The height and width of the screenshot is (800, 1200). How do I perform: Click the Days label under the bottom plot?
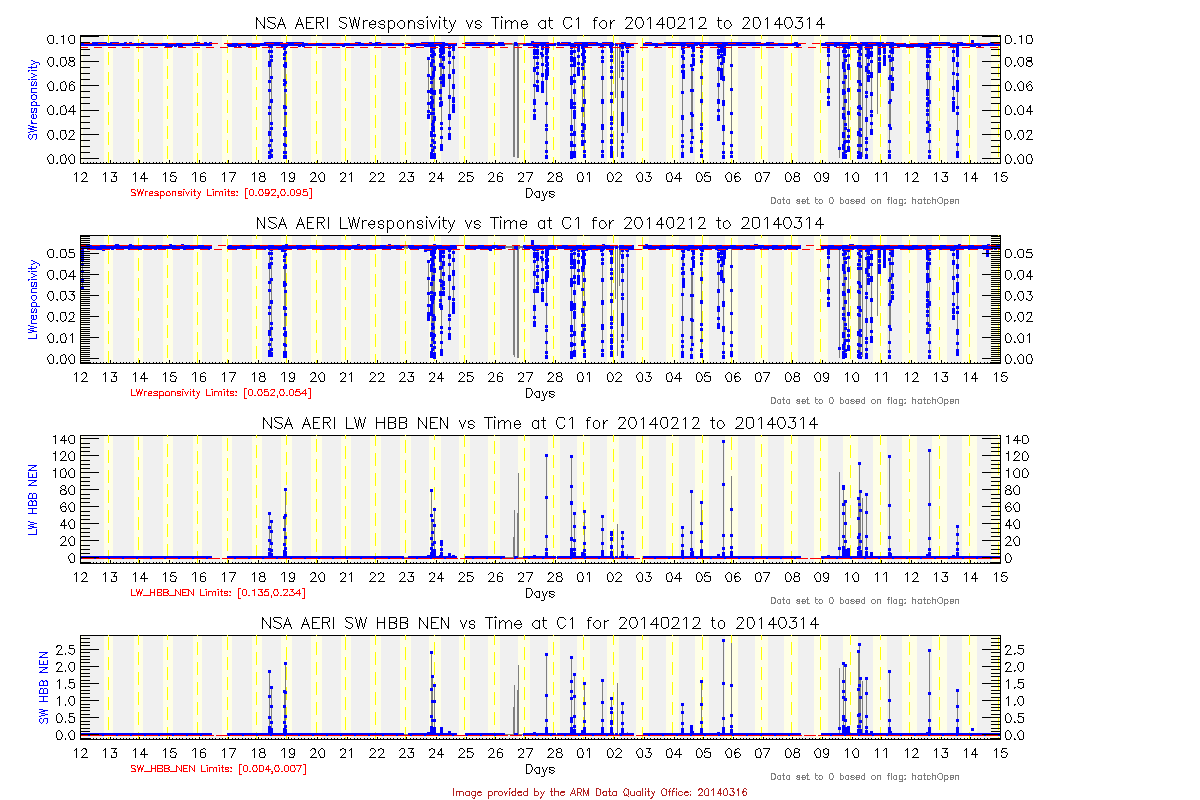(x=540, y=769)
